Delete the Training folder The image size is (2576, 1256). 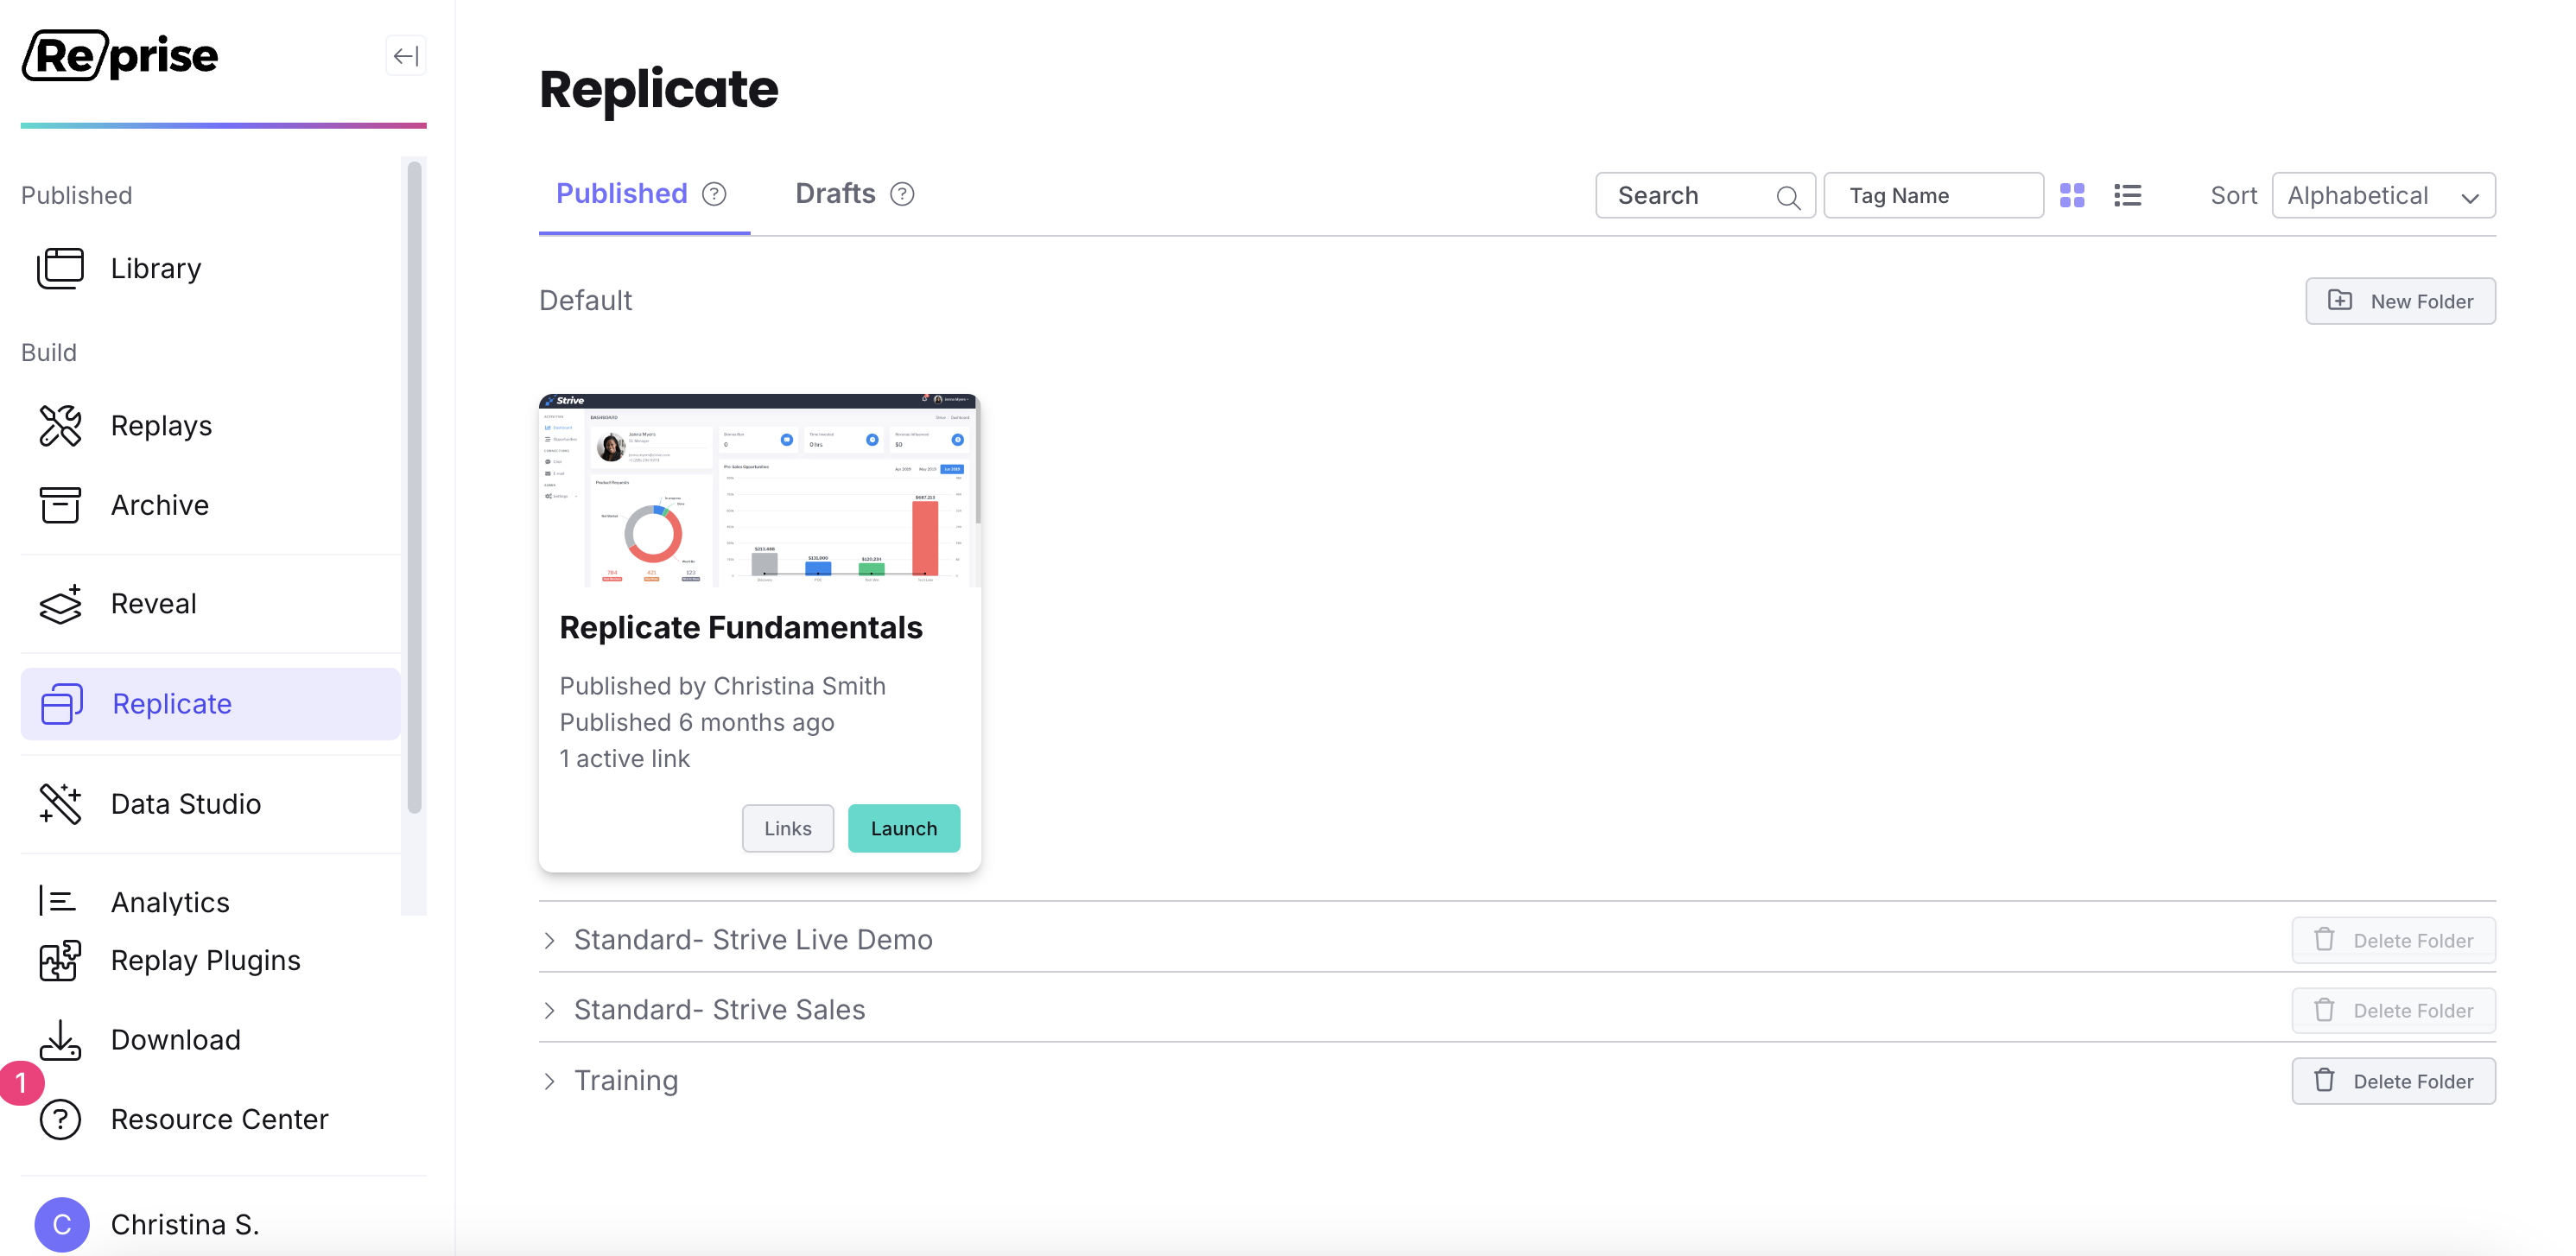tap(2394, 1081)
